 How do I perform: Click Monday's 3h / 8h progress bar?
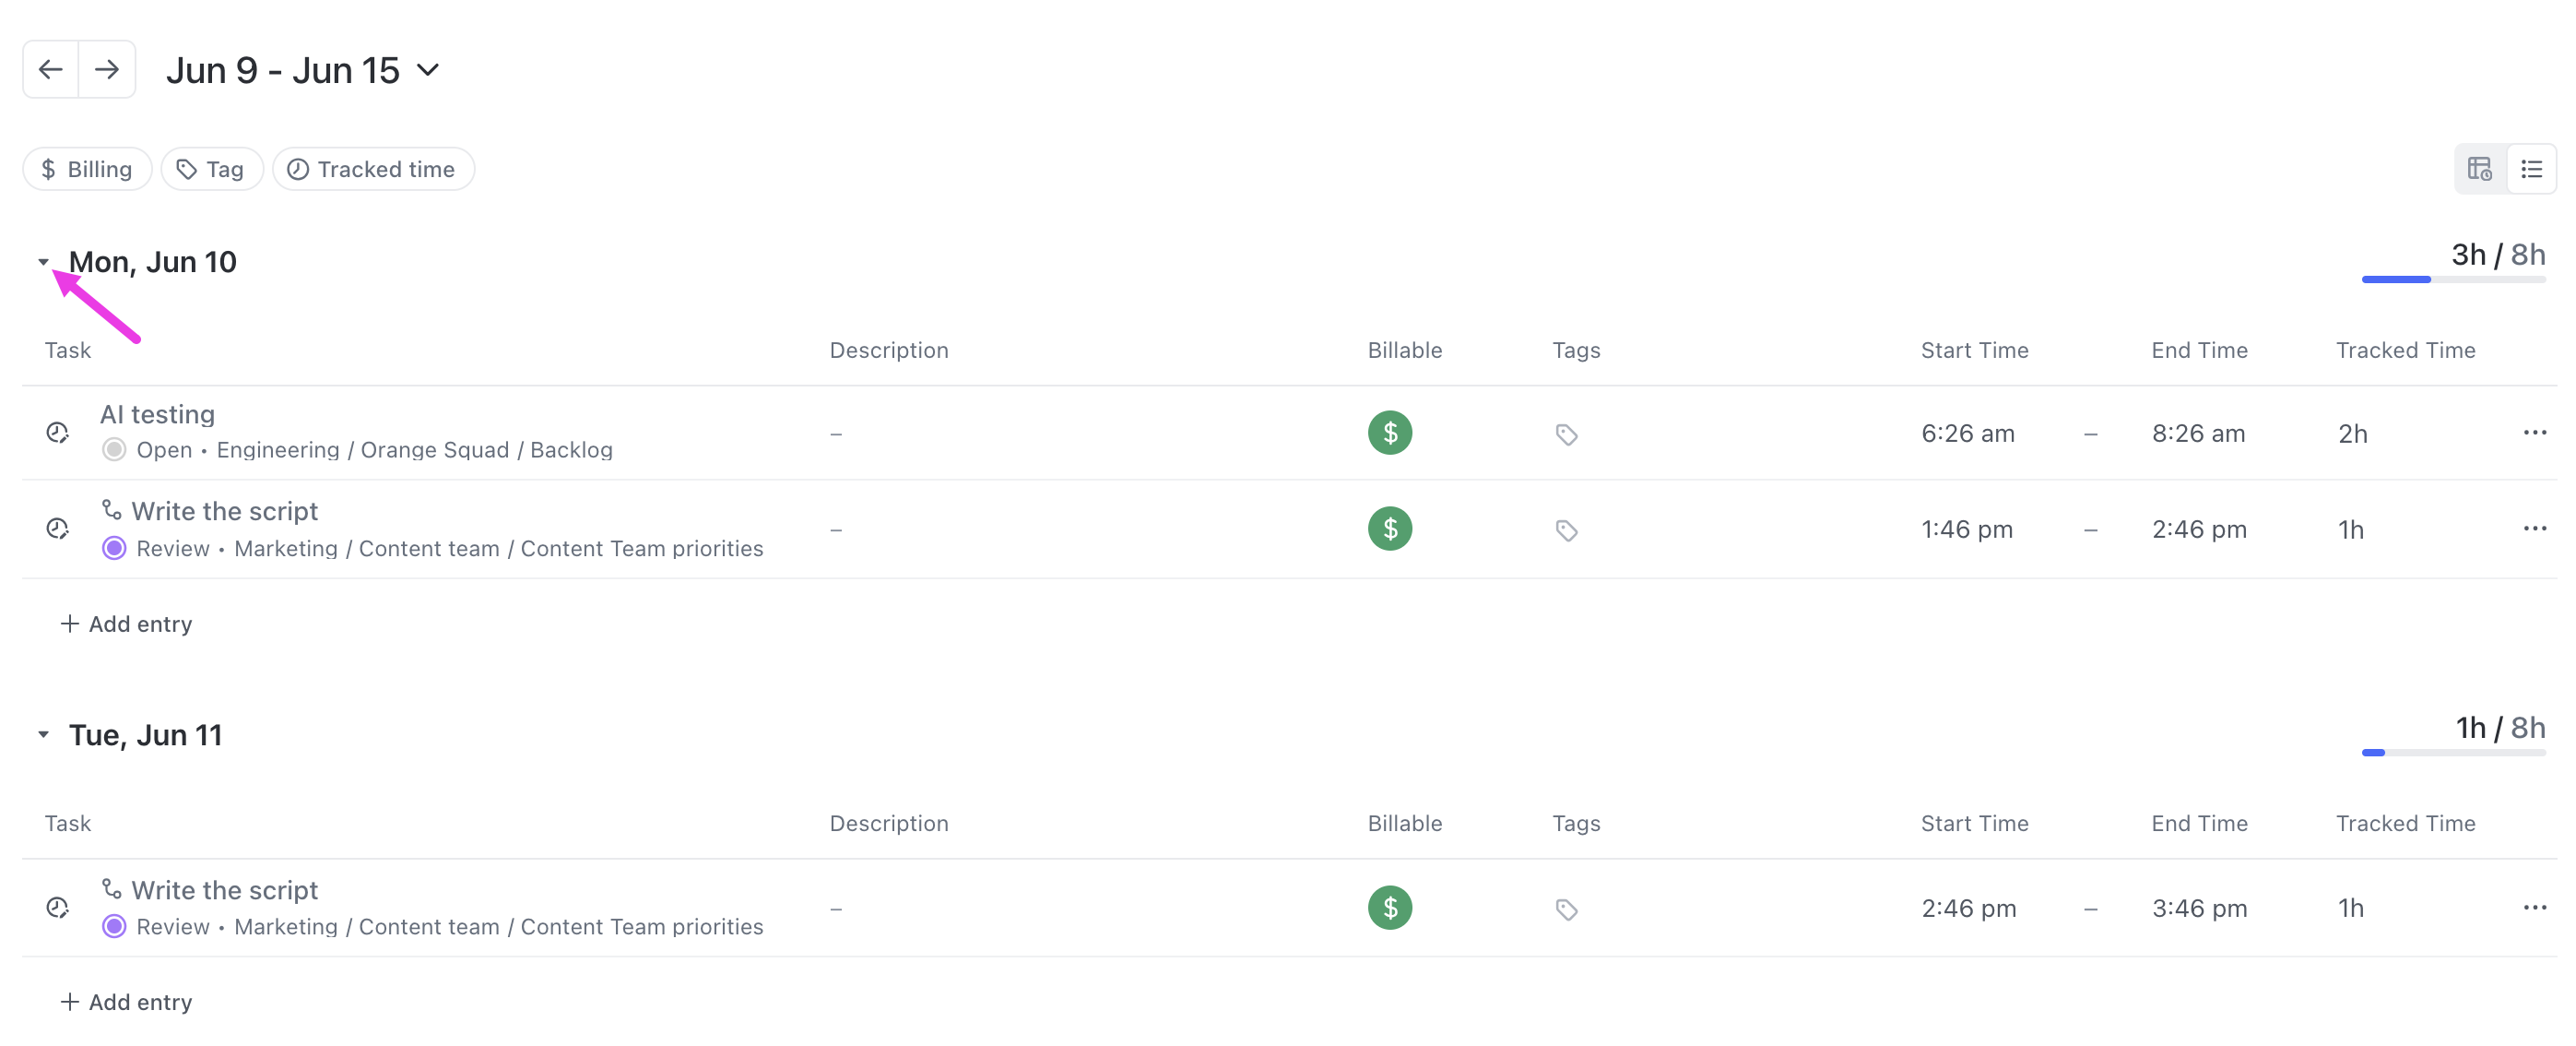(2453, 280)
